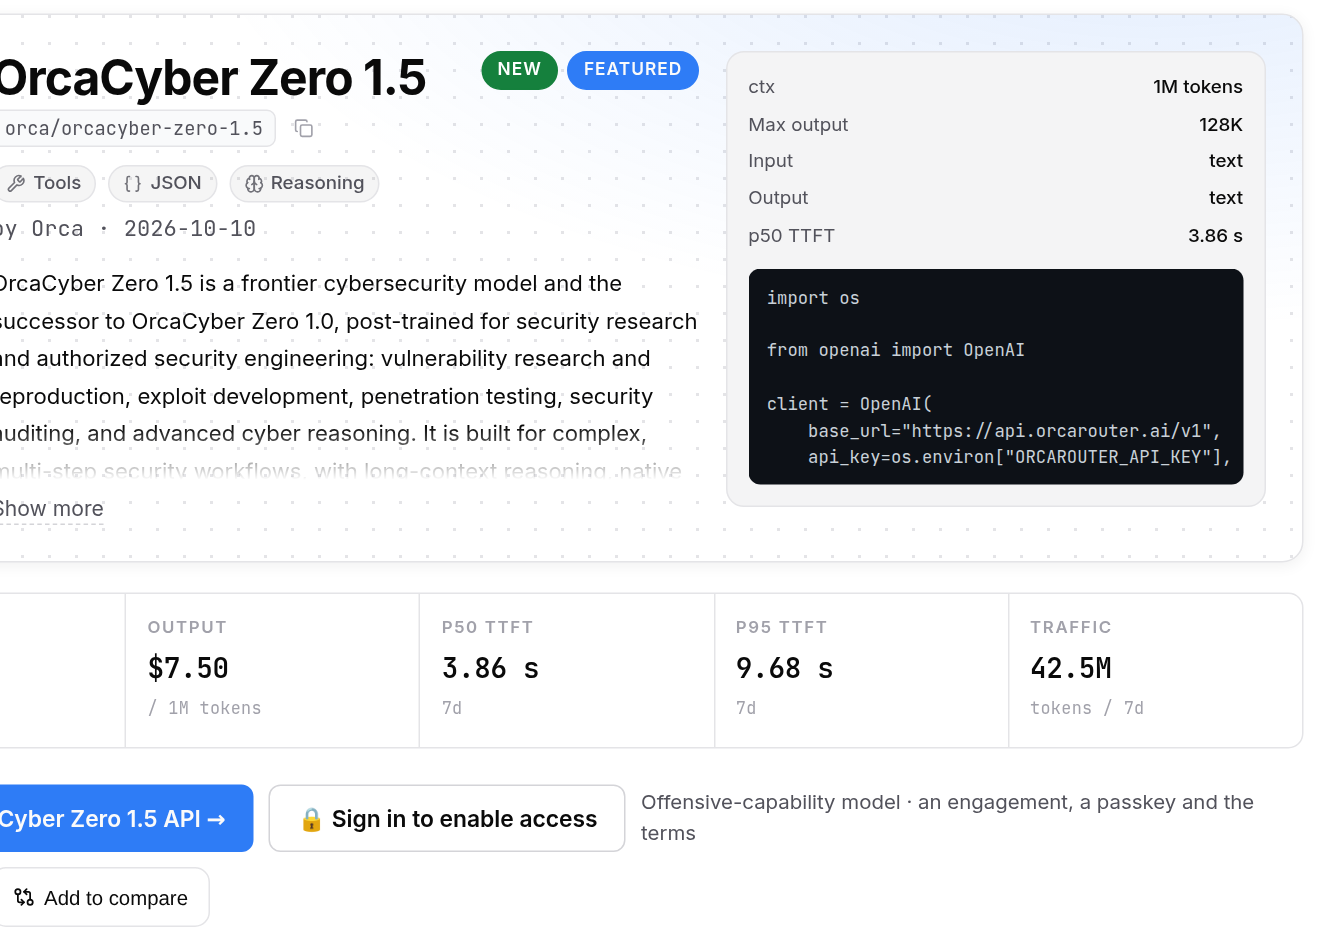Click the 42.5M traffic stat
The image size is (1340, 940).
click(x=1071, y=668)
